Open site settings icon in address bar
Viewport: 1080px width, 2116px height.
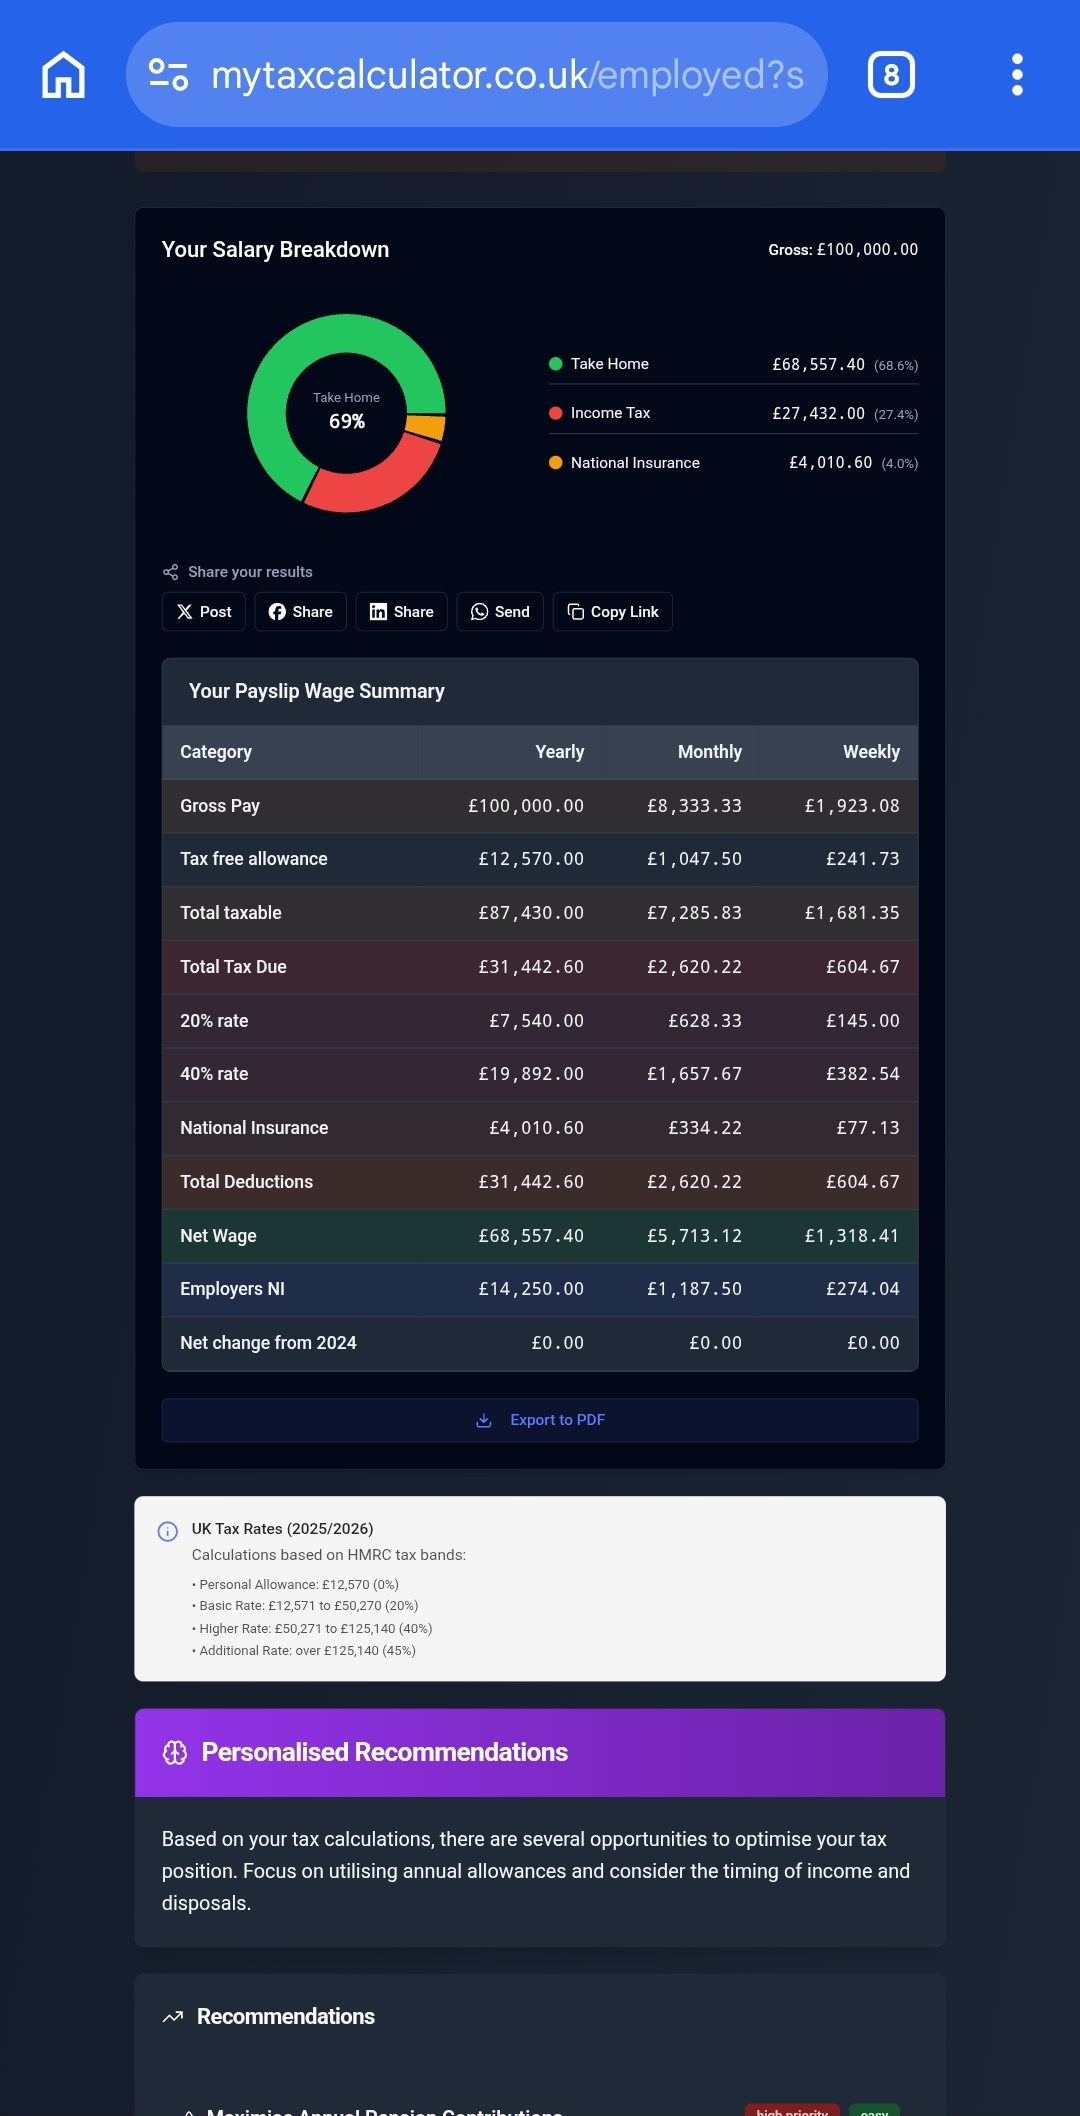pyautogui.click(x=168, y=75)
